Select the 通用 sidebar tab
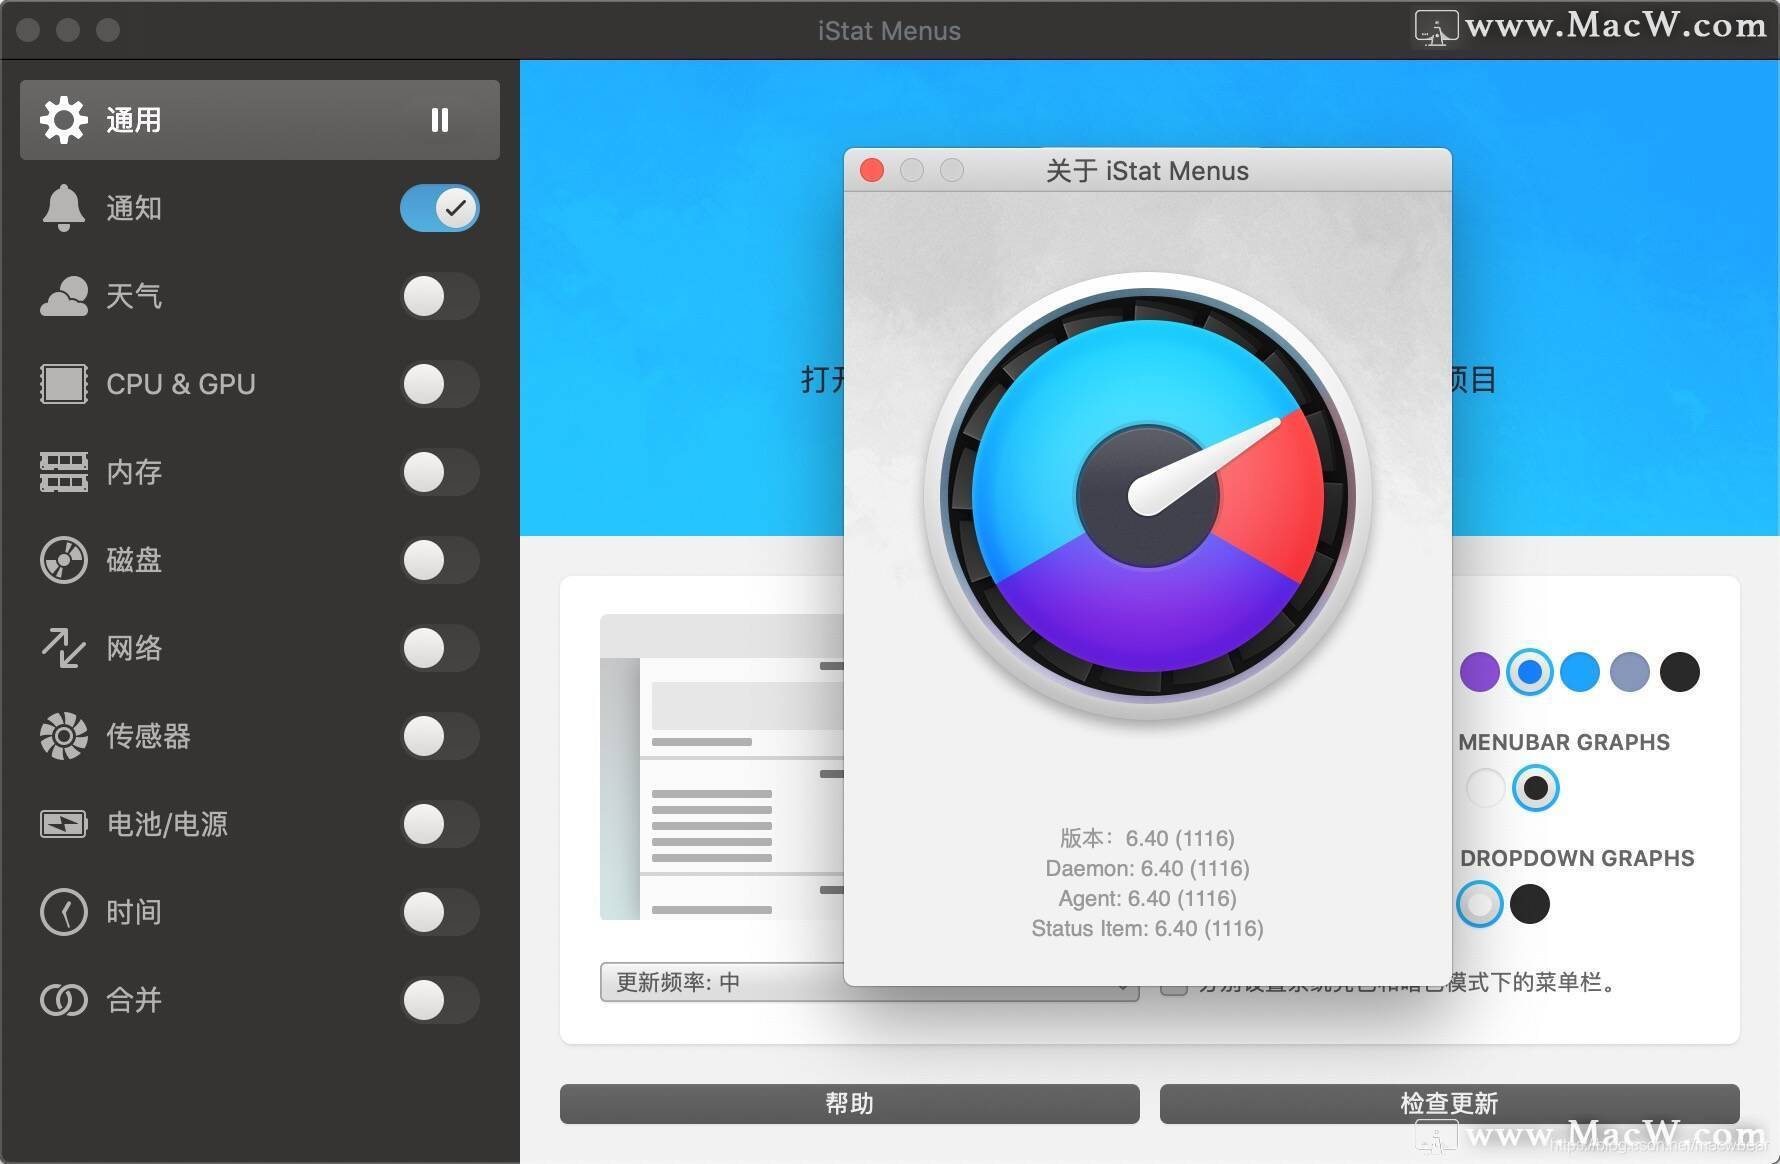Viewport: 1780px width, 1164px height. 260,120
